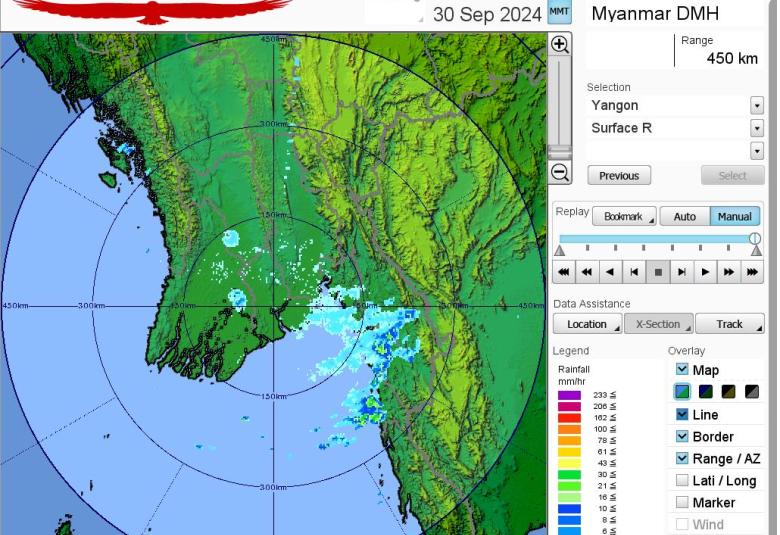
Task: Enable the Lati / Long overlay
Action: point(682,480)
